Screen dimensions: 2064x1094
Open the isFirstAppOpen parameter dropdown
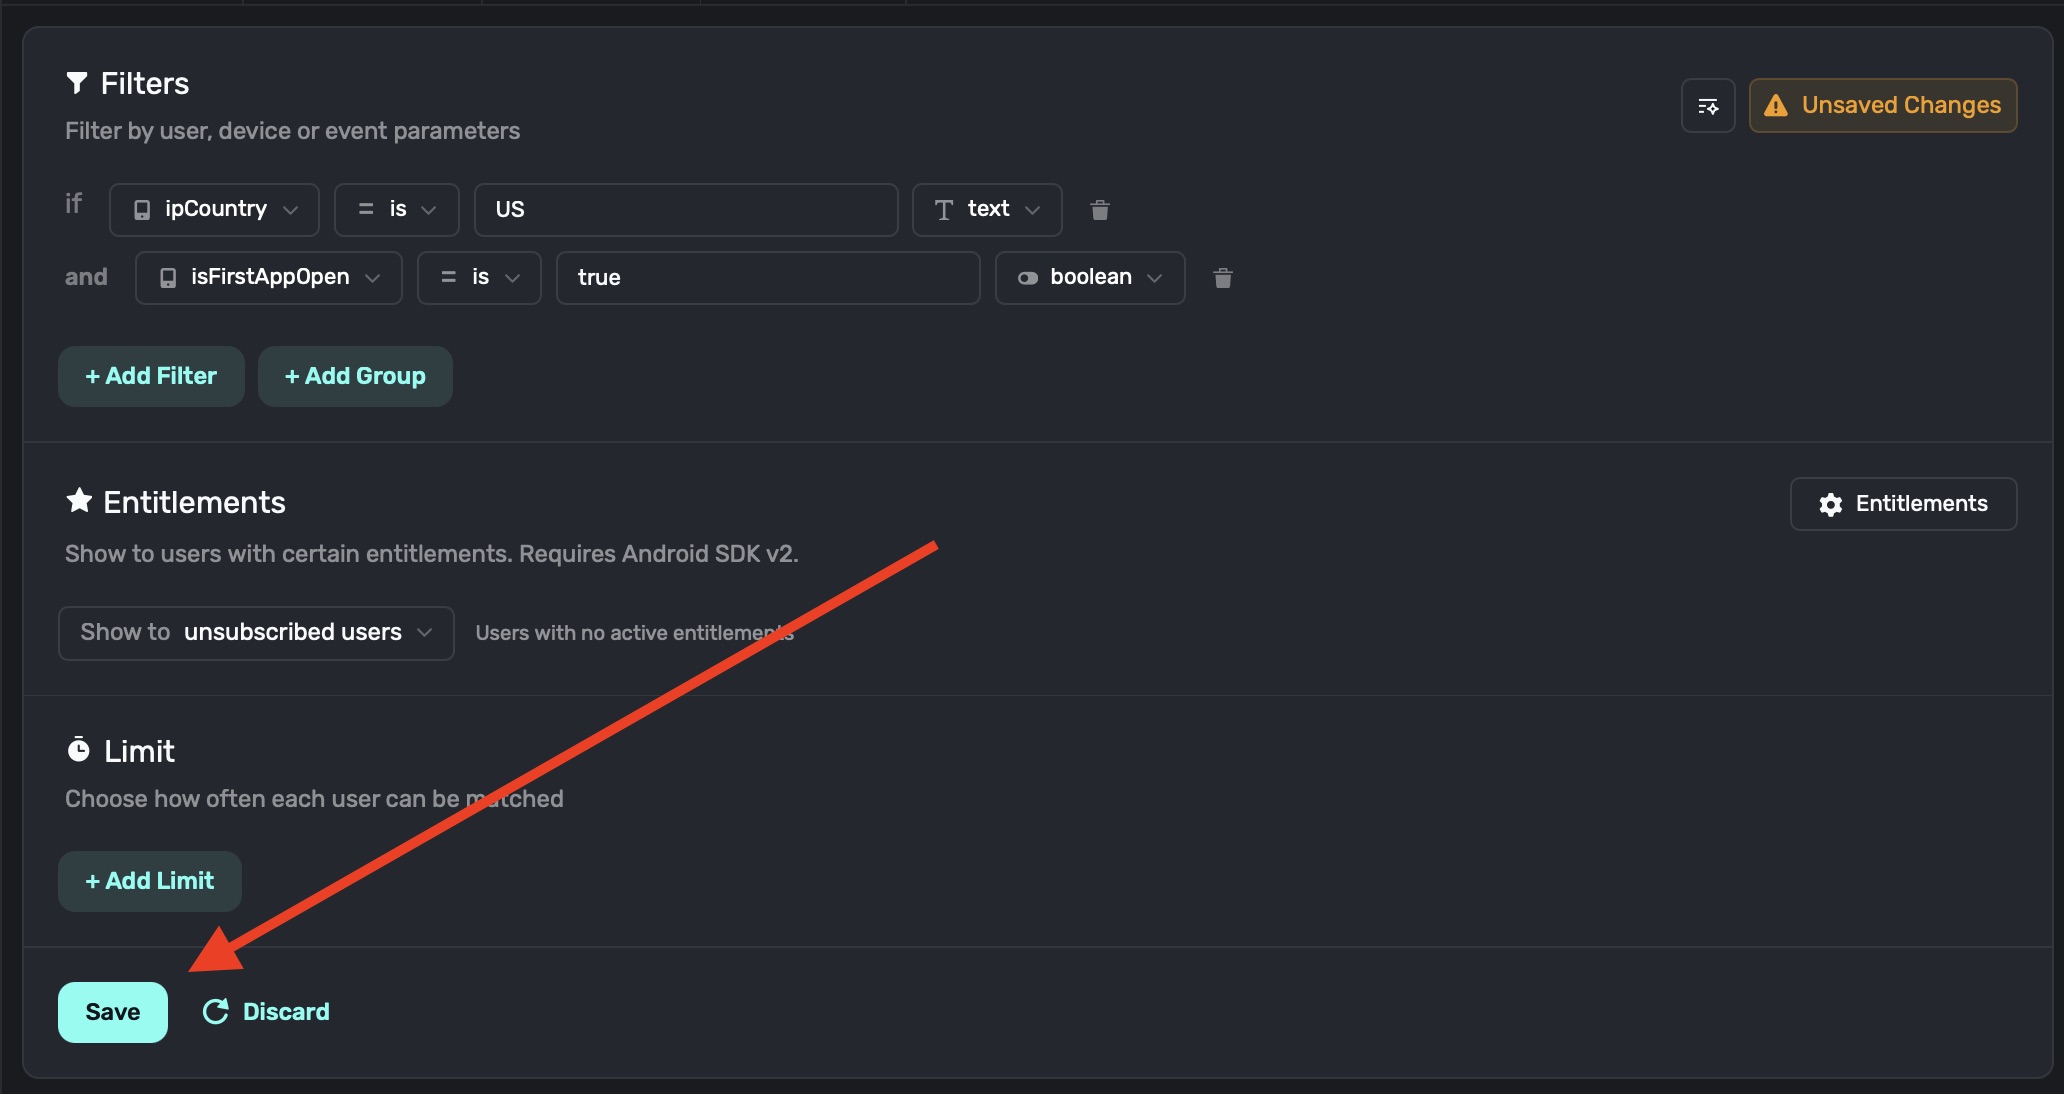[268, 278]
